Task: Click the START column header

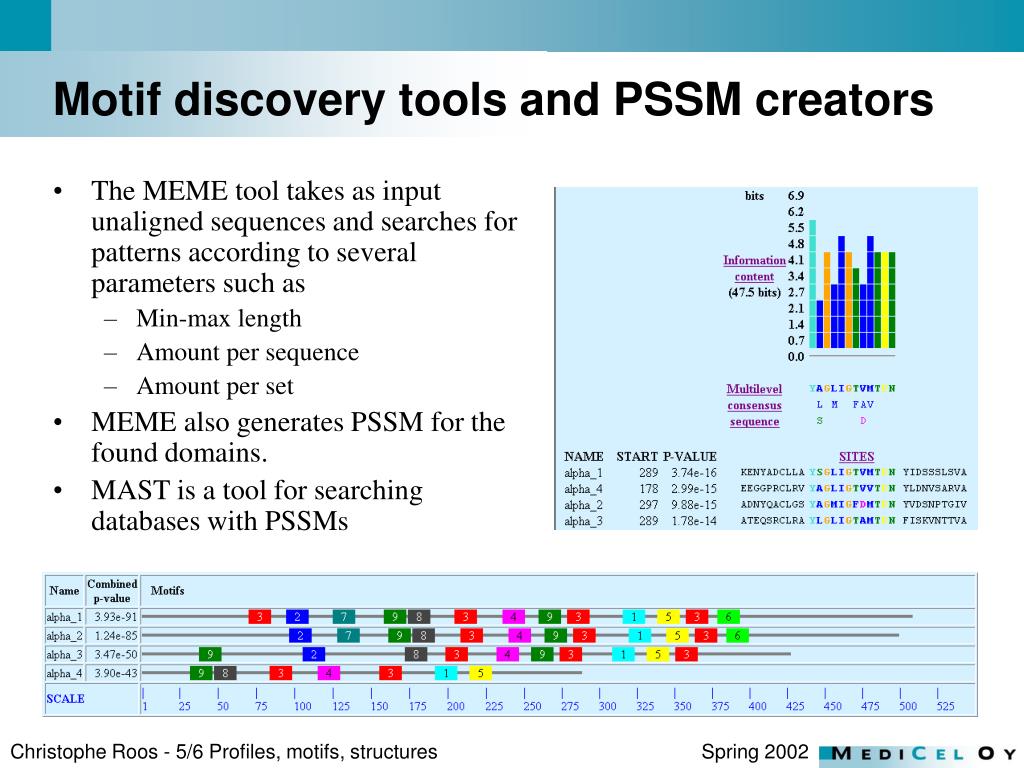Action: (637, 456)
